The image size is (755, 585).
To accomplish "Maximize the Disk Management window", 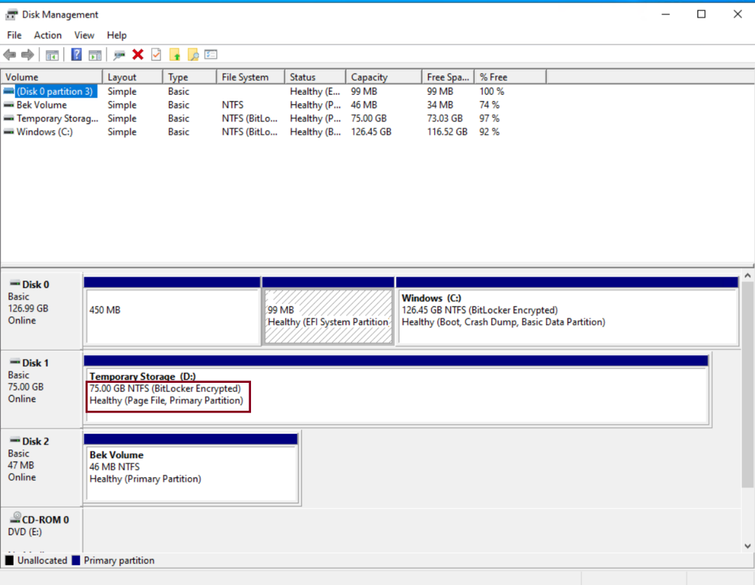I will point(702,14).
